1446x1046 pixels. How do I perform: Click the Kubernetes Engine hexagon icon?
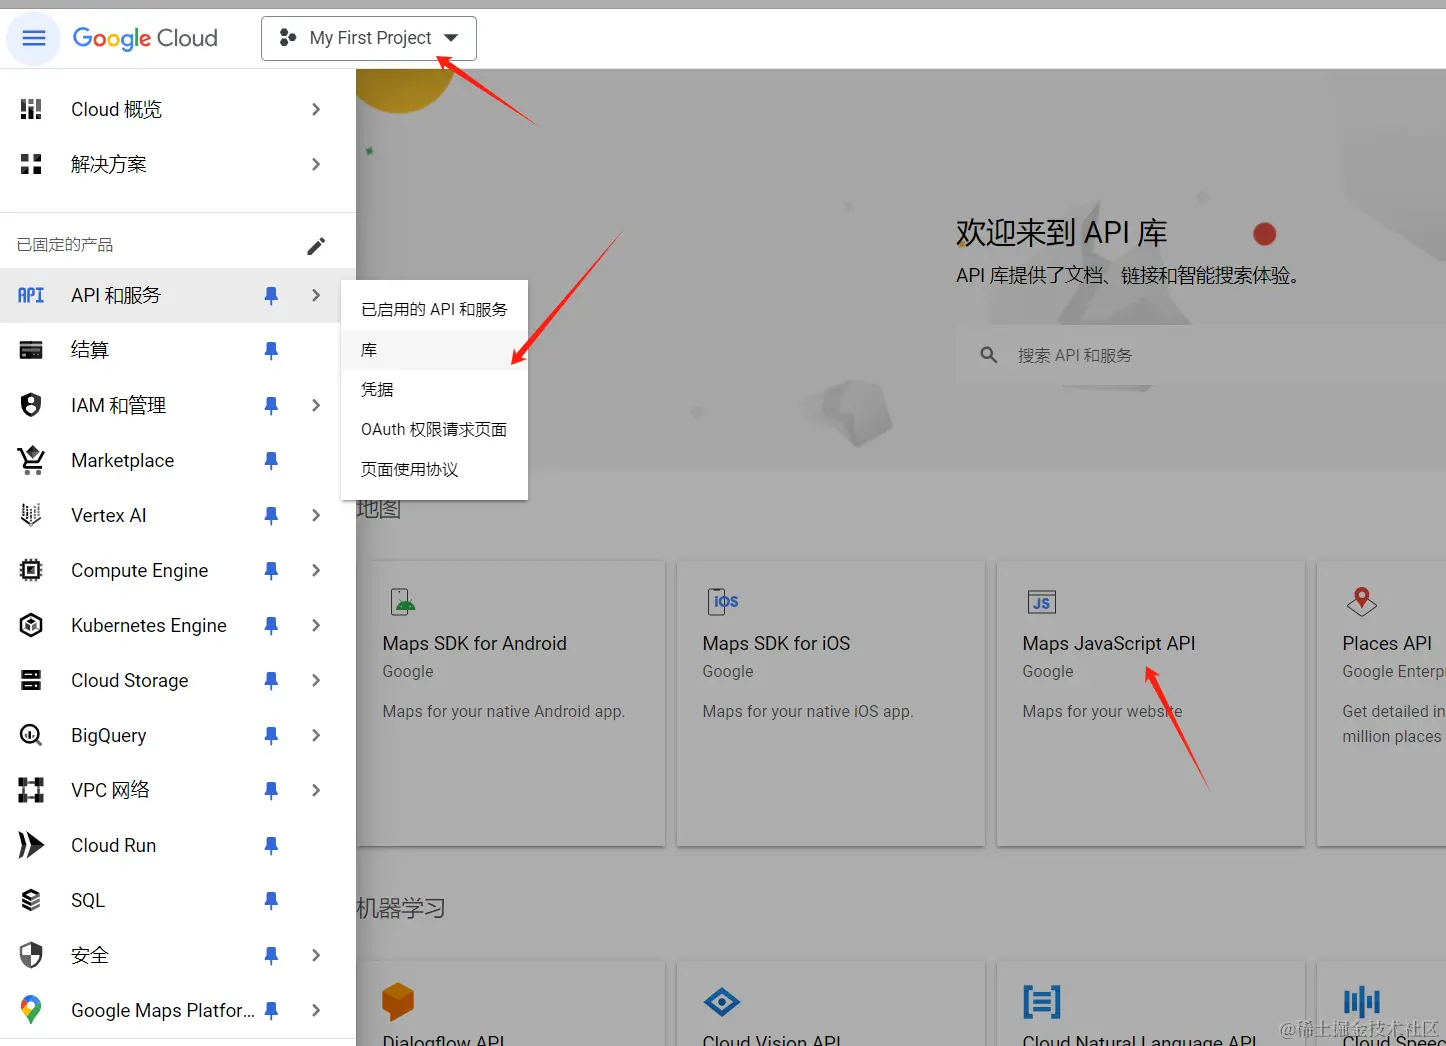[31, 625]
